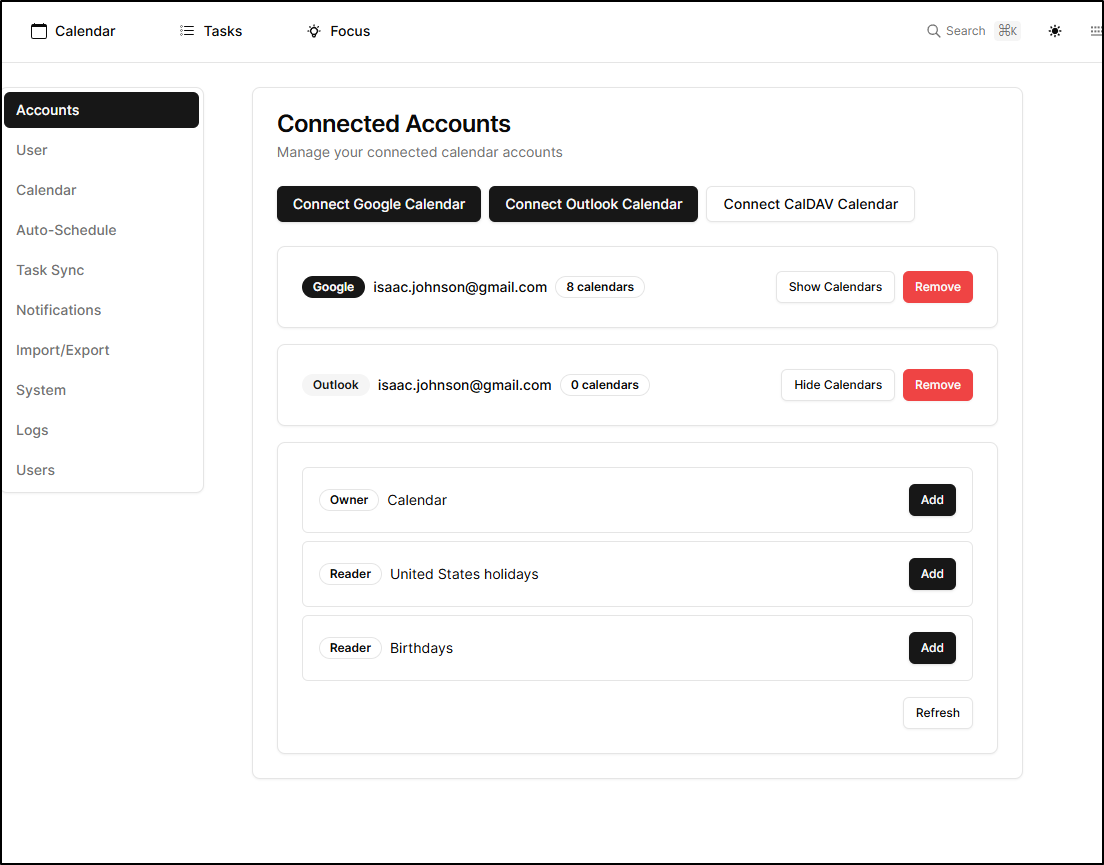Select Accounts in the settings sidebar
The height and width of the screenshot is (865, 1104).
pos(101,110)
